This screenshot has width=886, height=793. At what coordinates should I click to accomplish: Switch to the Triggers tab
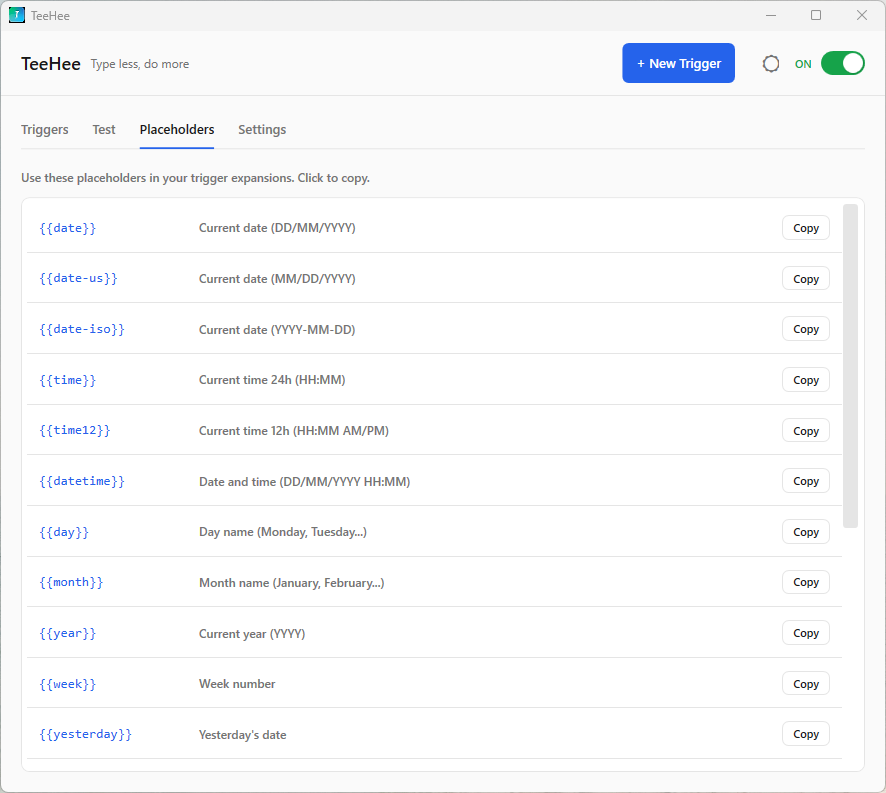point(44,129)
